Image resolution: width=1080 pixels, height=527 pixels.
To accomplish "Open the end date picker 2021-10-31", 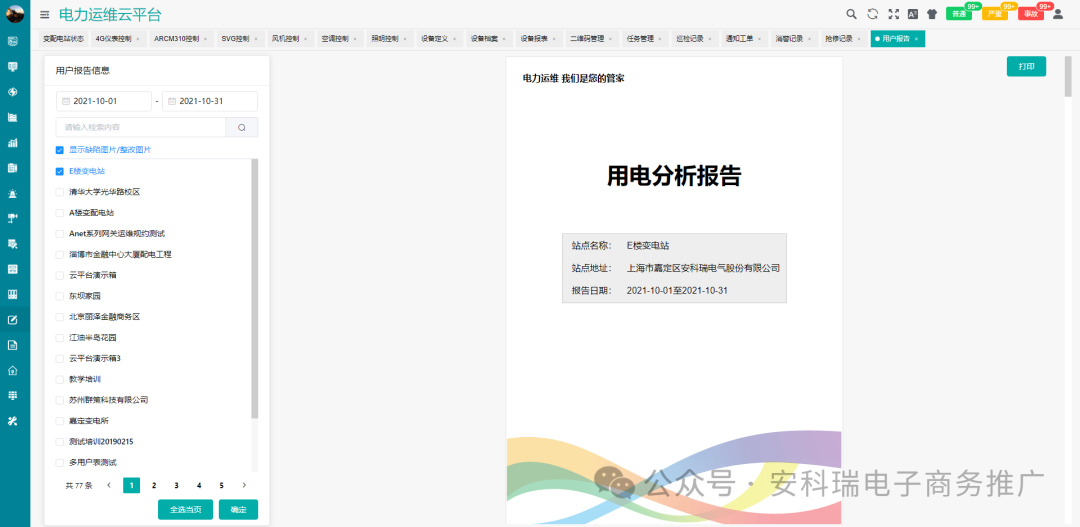I will (x=209, y=101).
